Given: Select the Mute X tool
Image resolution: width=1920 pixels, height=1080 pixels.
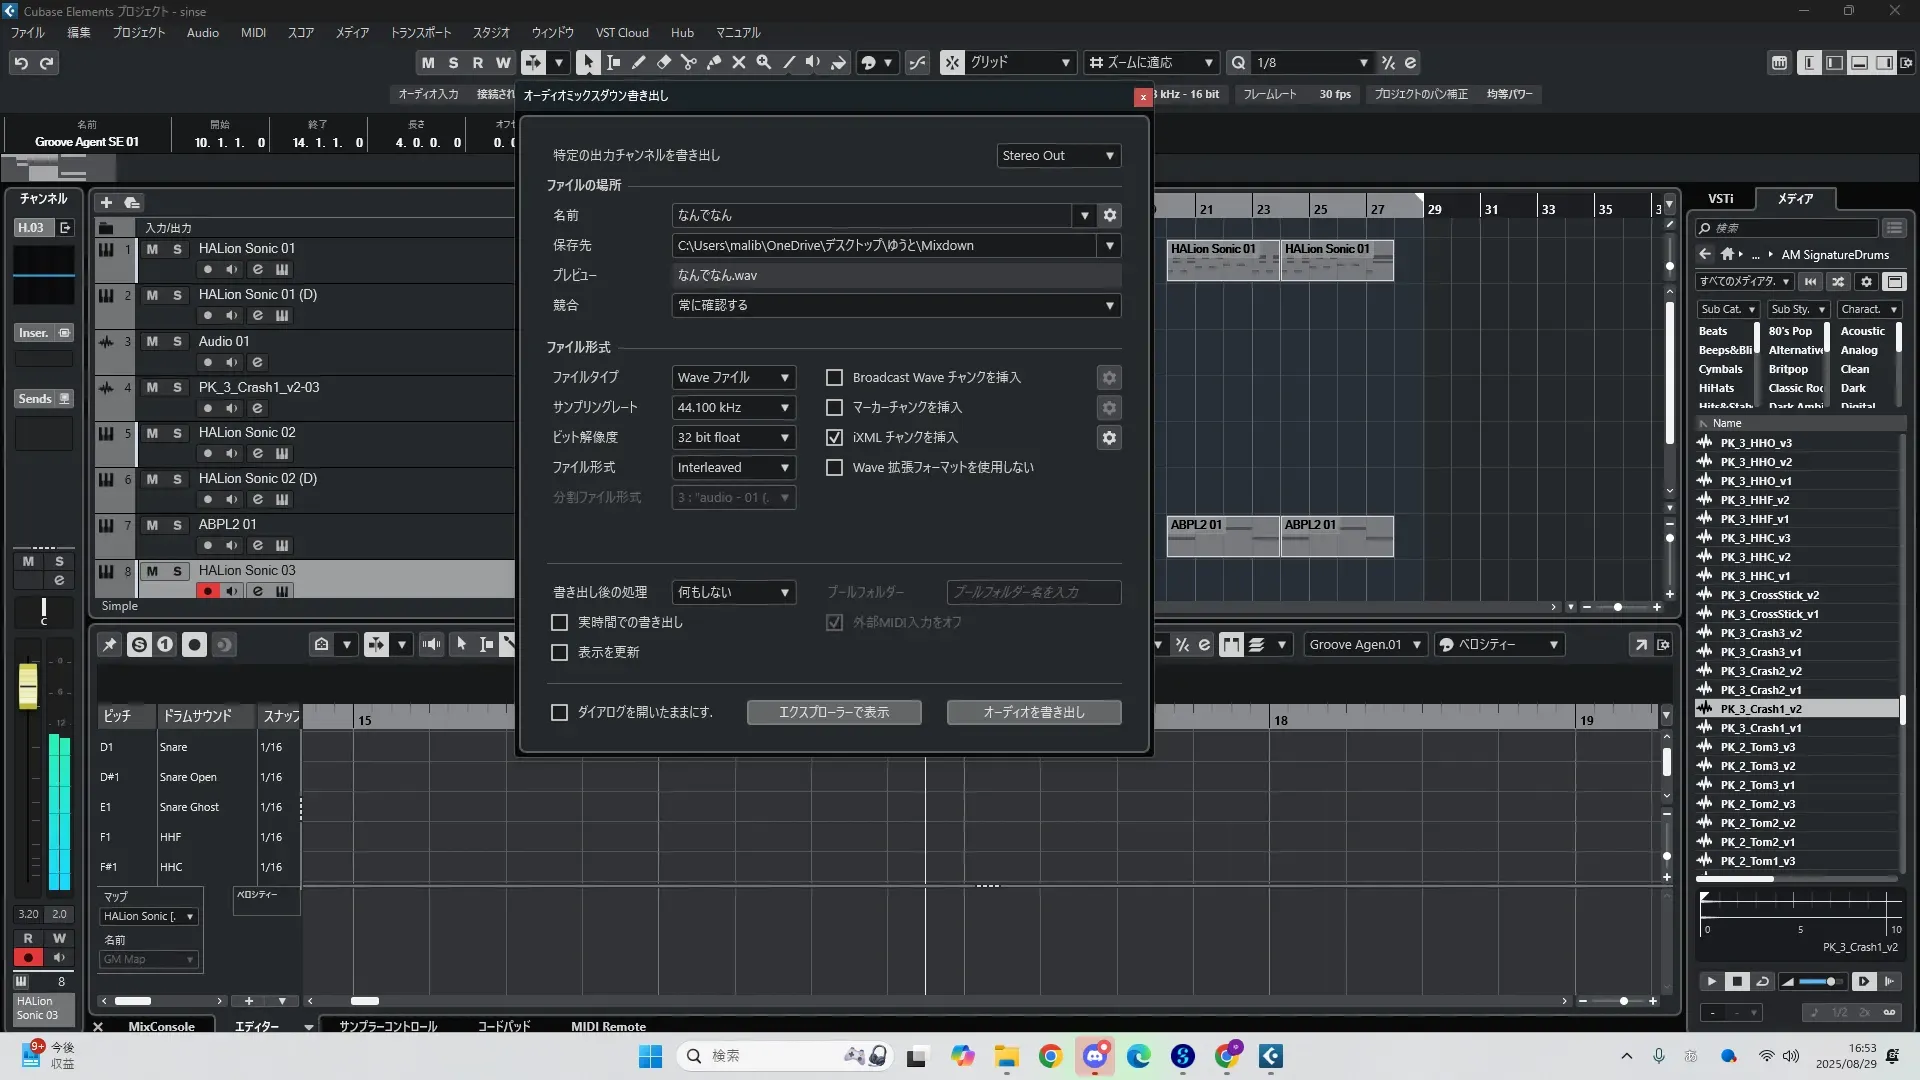Looking at the screenshot, I should 739,62.
